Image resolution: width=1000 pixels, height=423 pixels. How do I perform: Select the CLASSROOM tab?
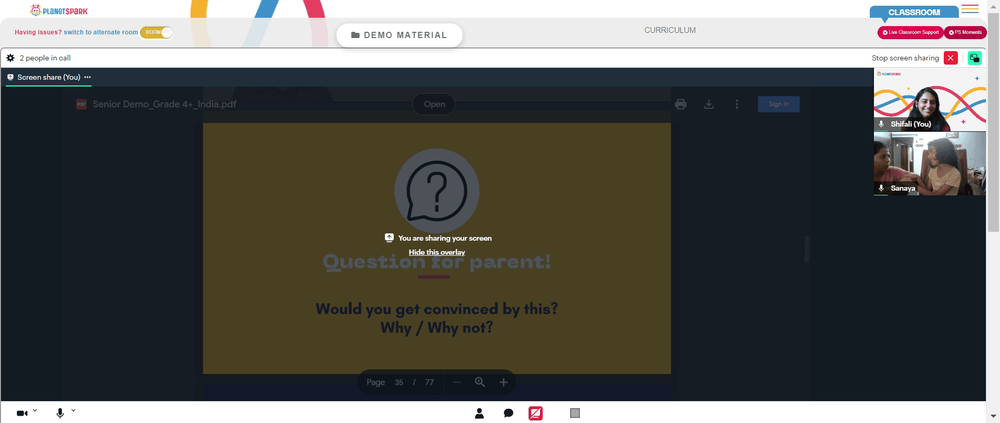[x=914, y=12]
